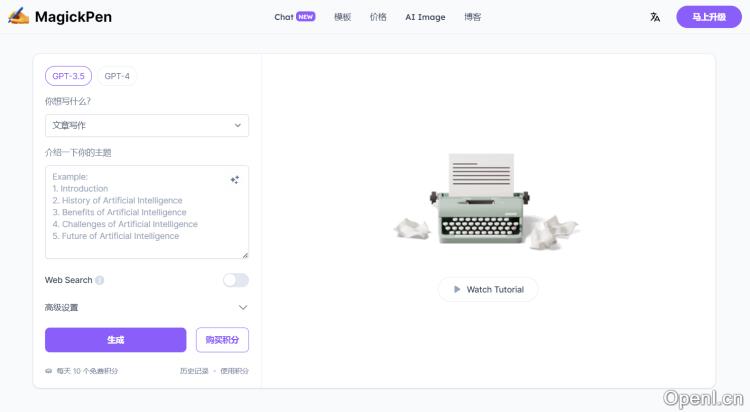Click the dropdown arrow in 文章写作 box
The width and height of the screenshot is (750, 412).
(238, 125)
